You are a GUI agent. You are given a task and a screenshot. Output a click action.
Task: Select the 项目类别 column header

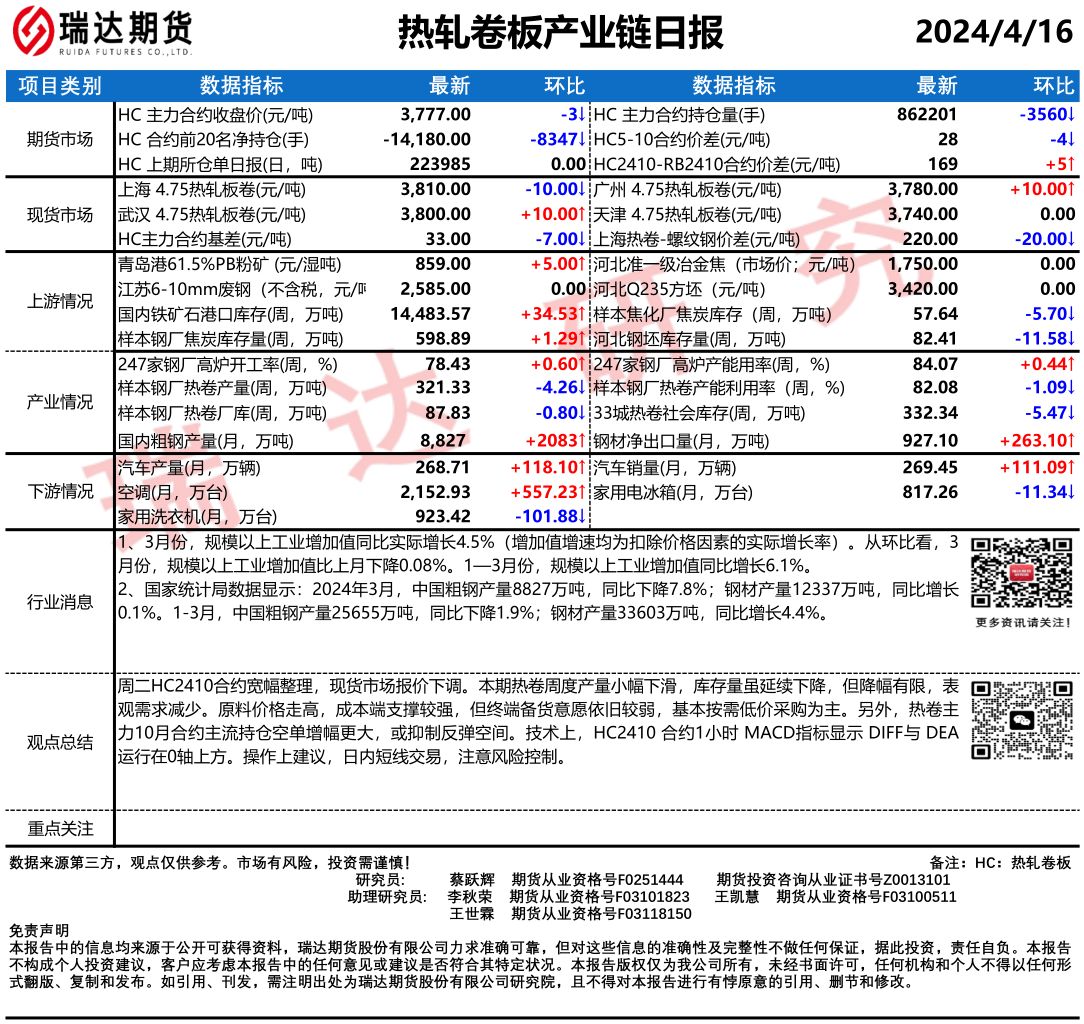[60, 86]
